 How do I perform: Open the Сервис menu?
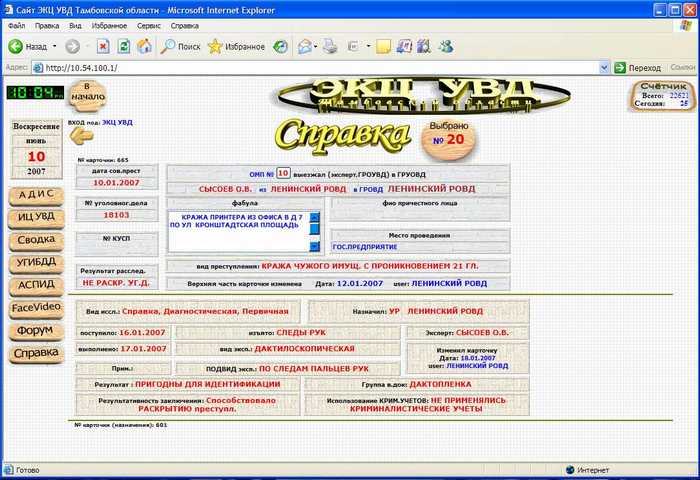pyautogui.click(x=149, y=26)
